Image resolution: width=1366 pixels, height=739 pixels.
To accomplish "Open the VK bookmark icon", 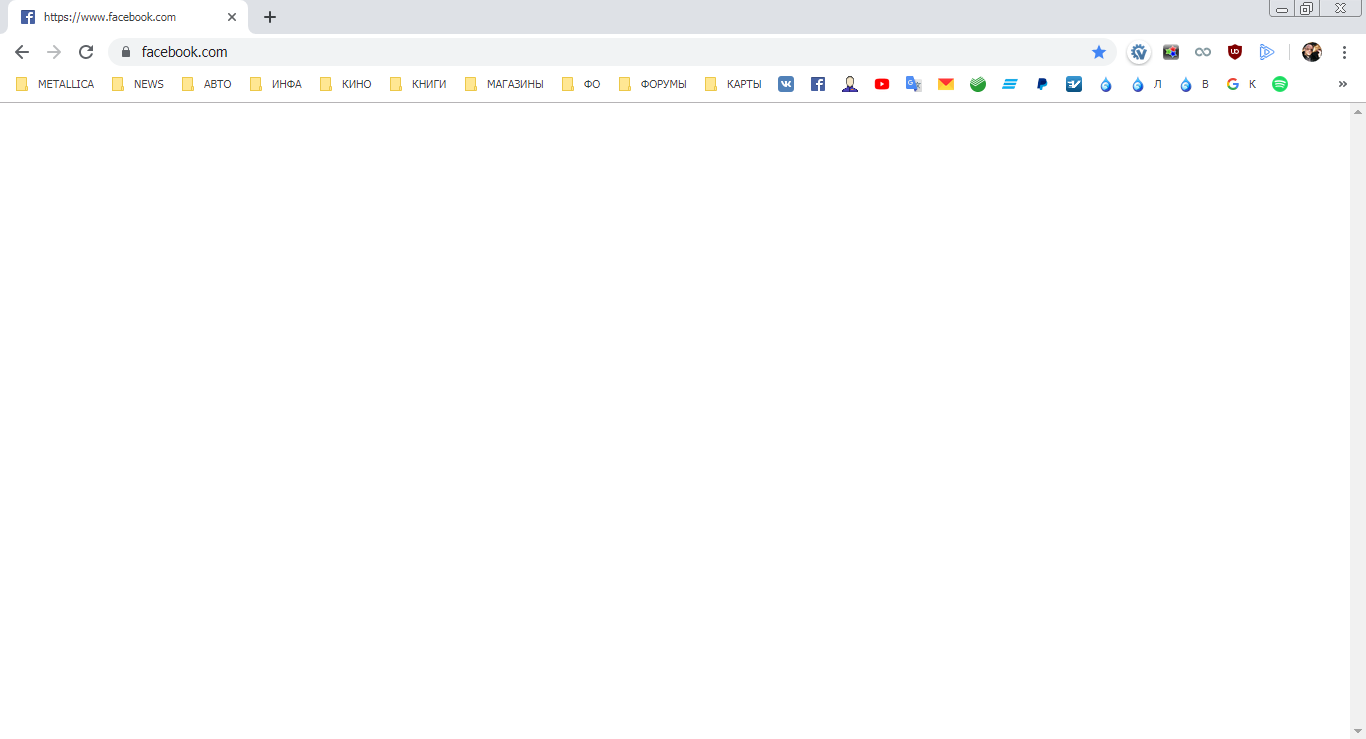I will coord(786,84).
